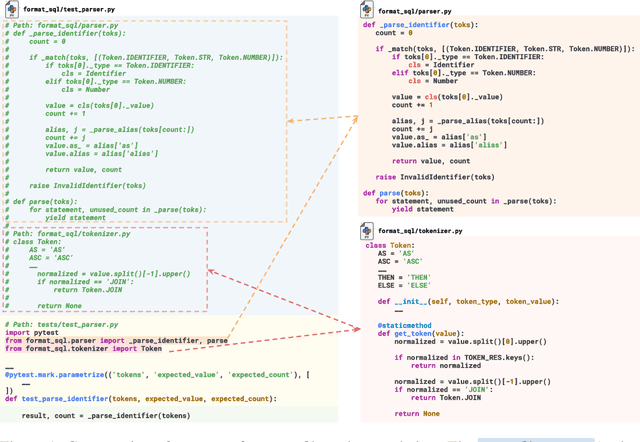Click the Python icon beside format_sql/parser.py
This screenshot has width=640, height=442.
[x=367, y=10]
